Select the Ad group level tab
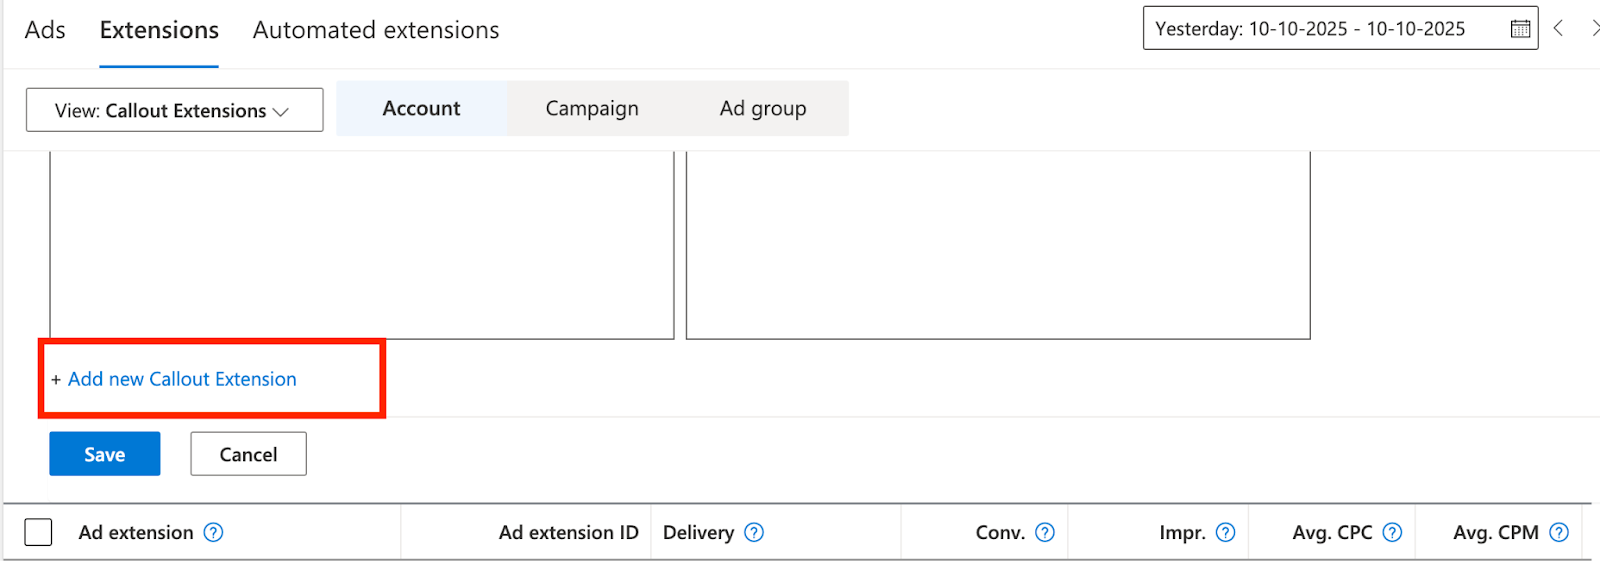Viewport: 1600px width, 561px height. 763,109
